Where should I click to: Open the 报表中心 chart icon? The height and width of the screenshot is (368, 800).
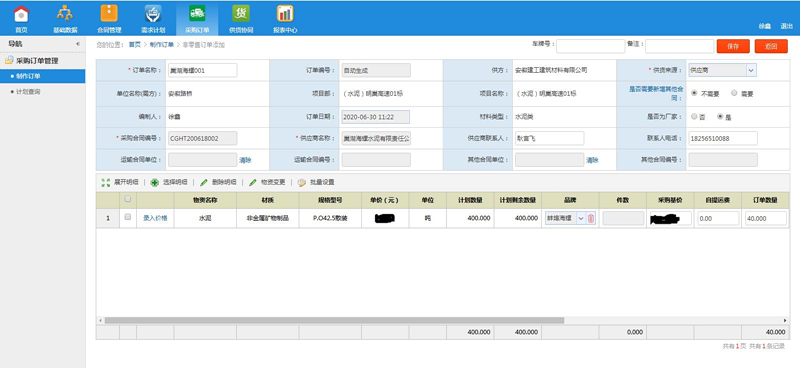click(285, 13)
